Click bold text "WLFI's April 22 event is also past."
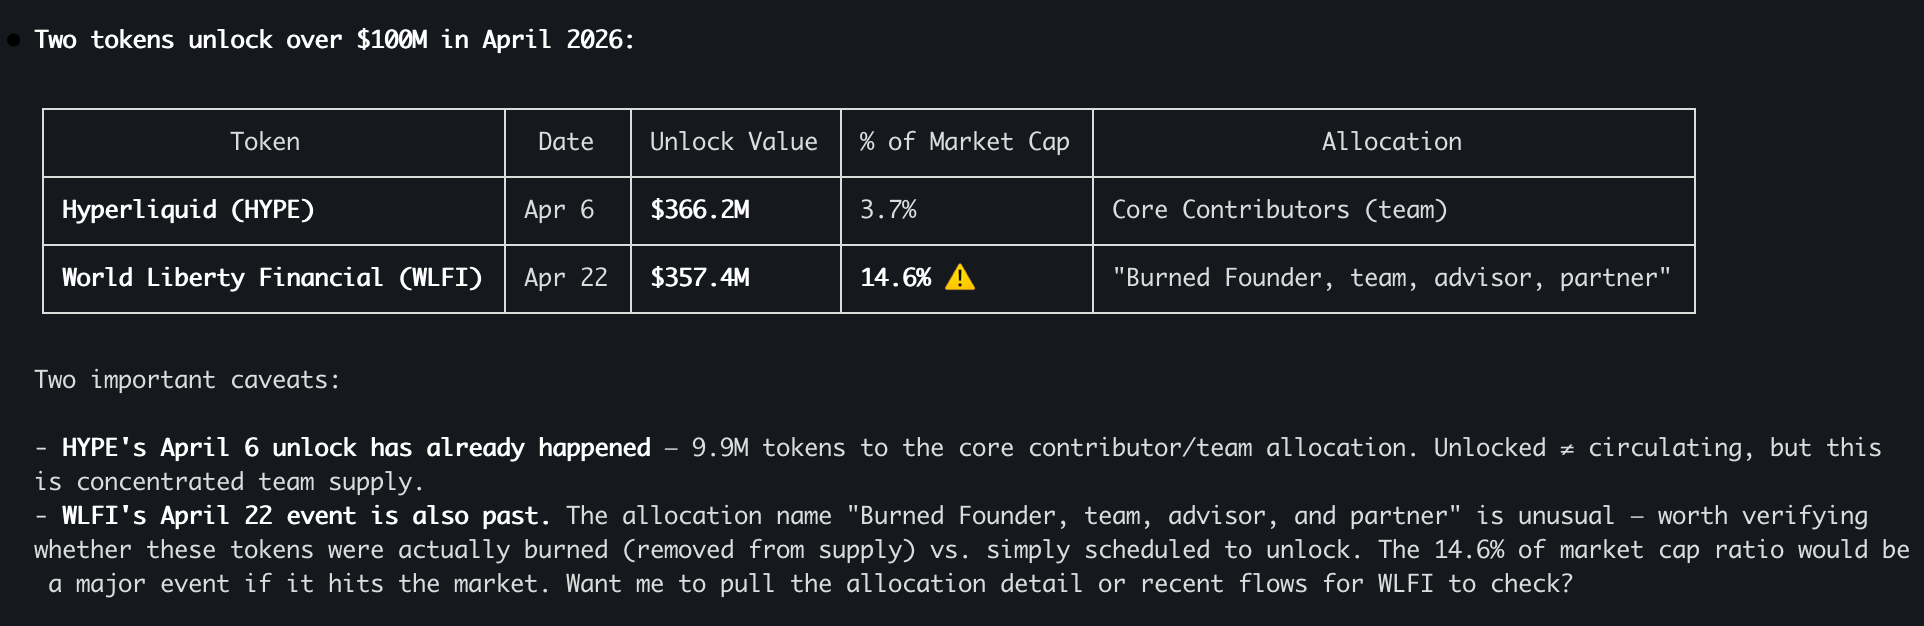The image size is (1924, 626). click(x=306, y=516)
